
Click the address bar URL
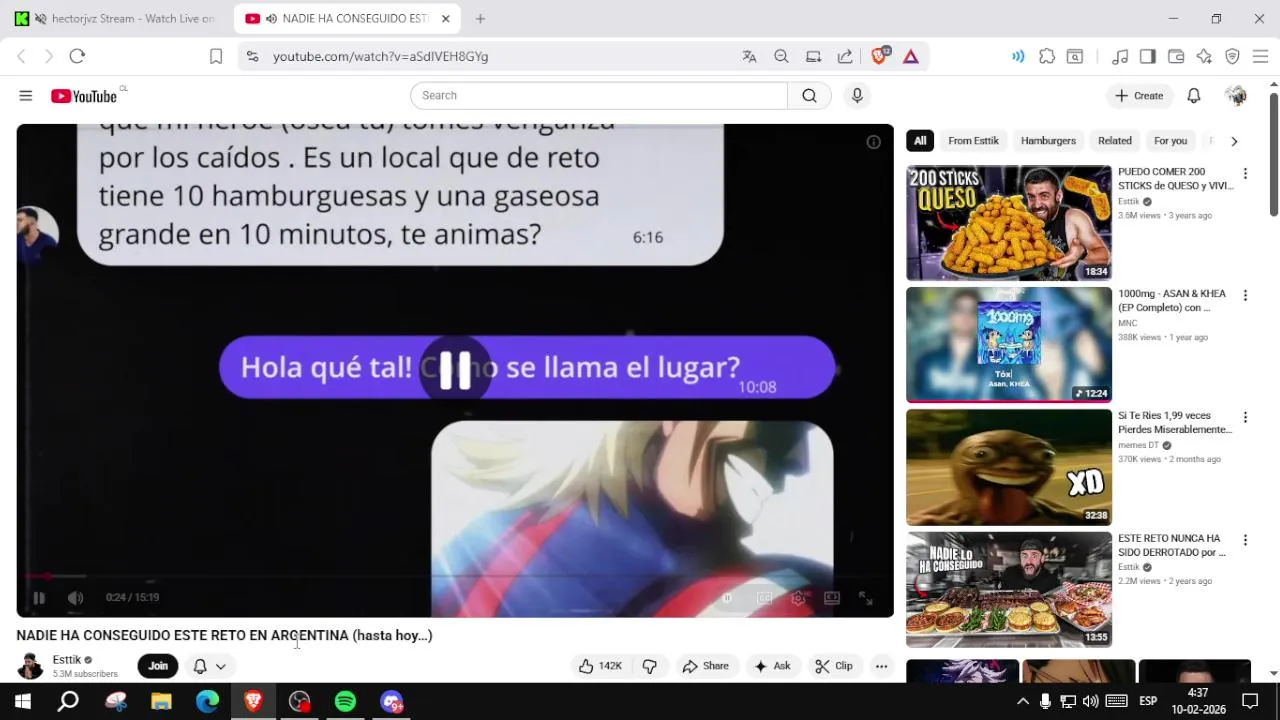coord(381,57)
